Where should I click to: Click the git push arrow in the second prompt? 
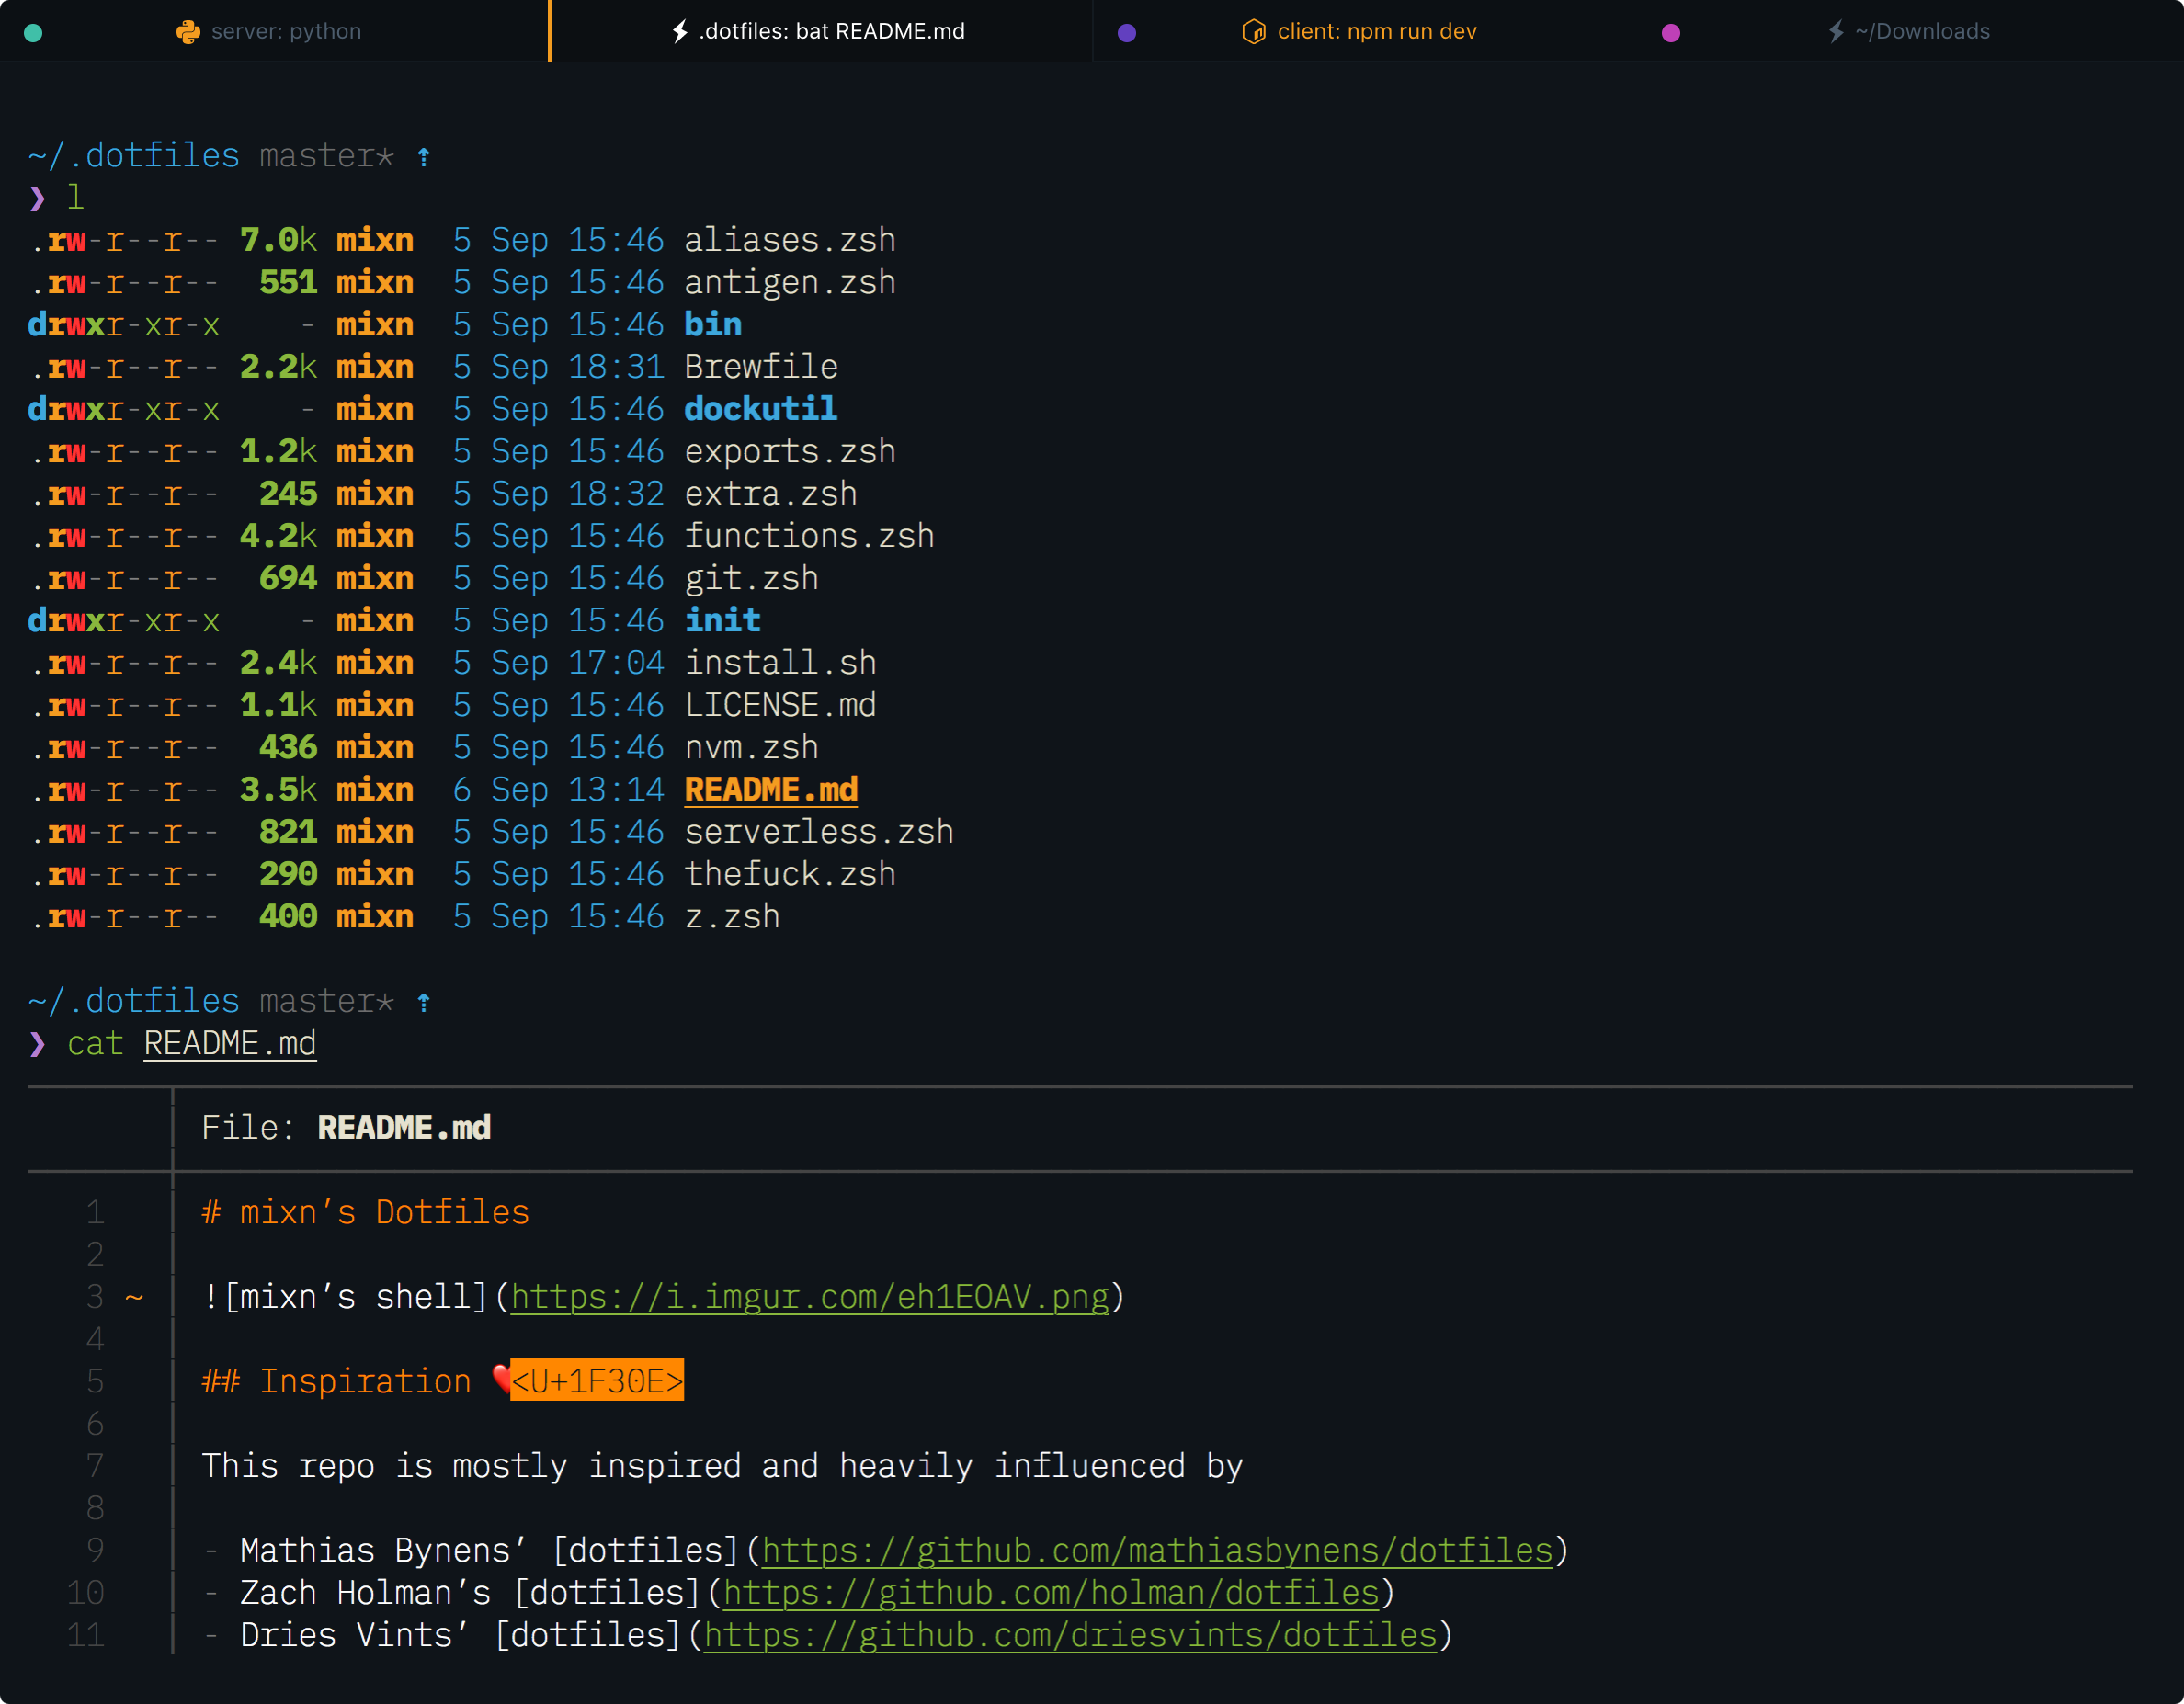[424, 1002]
